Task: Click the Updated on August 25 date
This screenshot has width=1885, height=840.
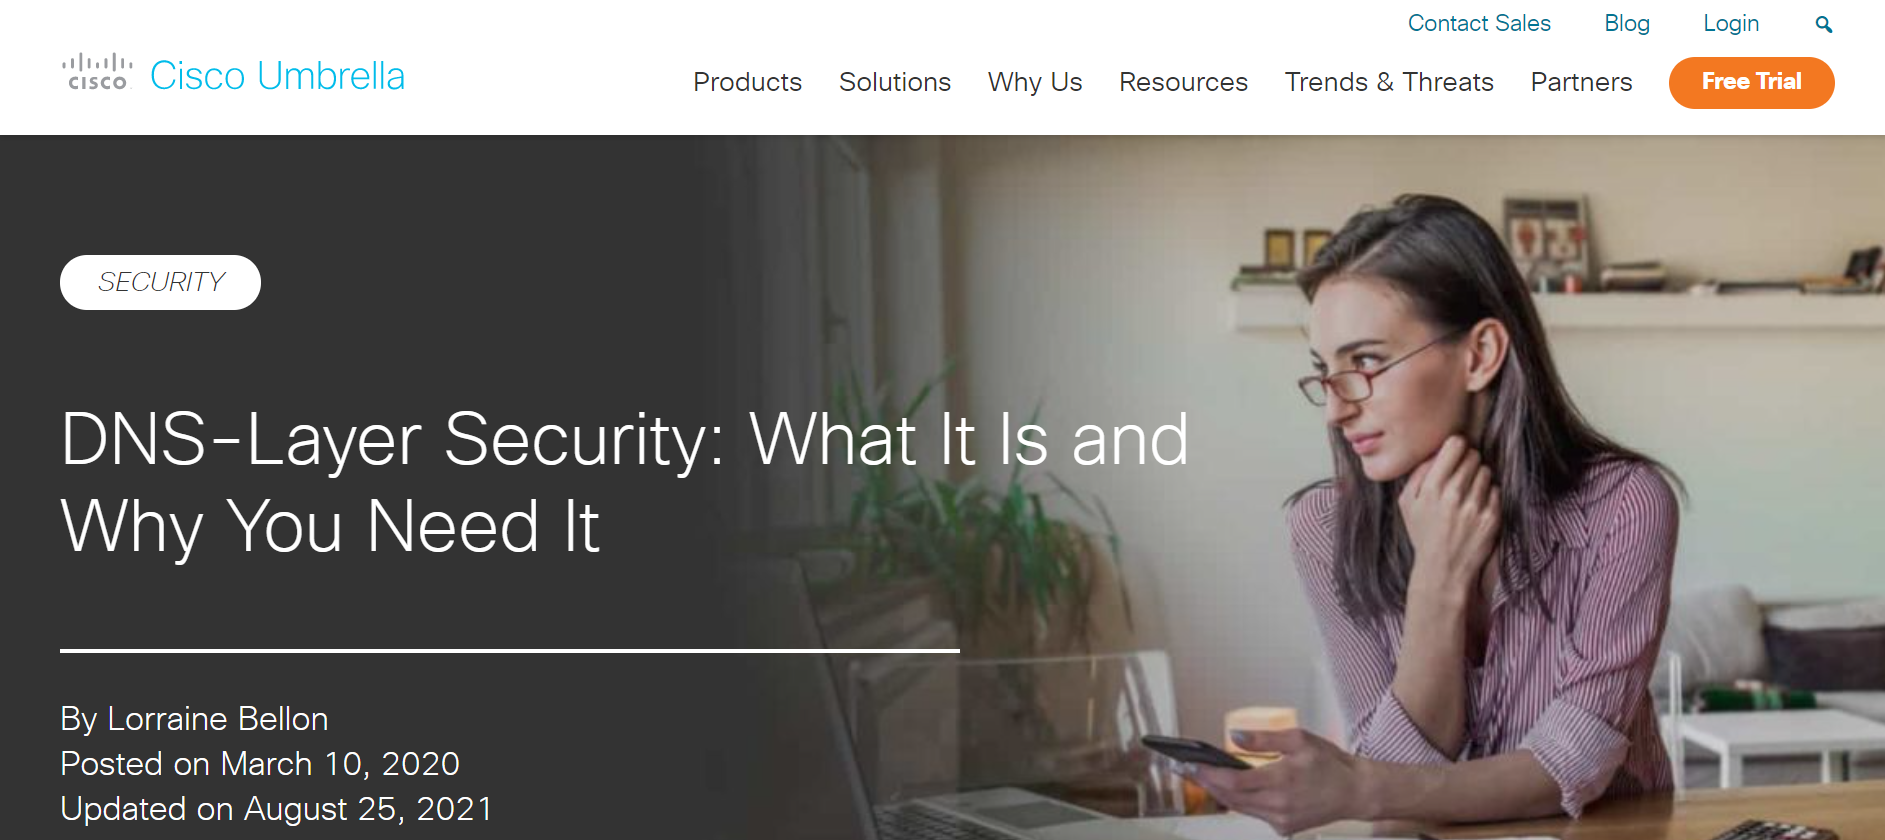Action: pyautogui.click(x=277, y=809)
